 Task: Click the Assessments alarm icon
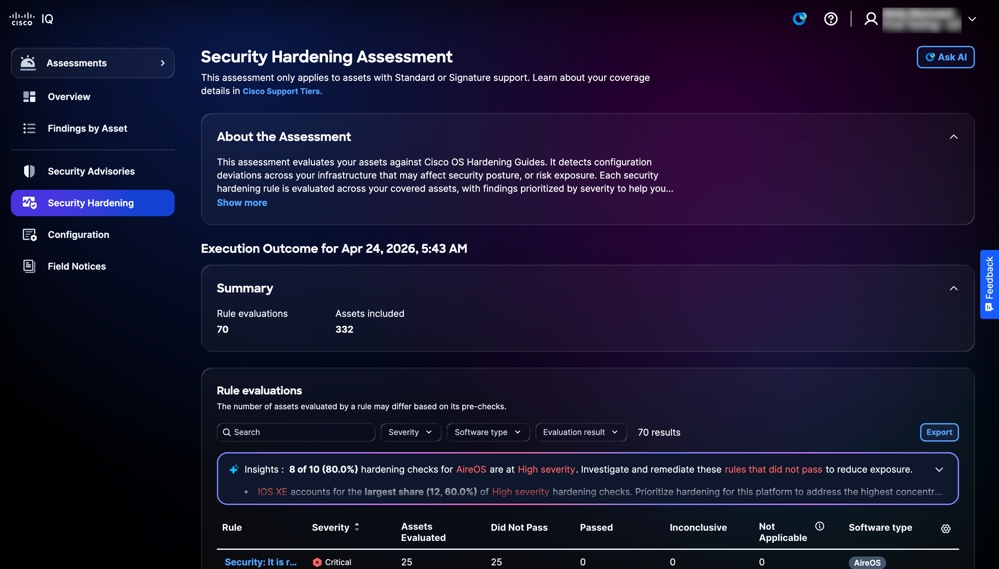[27, 63]
